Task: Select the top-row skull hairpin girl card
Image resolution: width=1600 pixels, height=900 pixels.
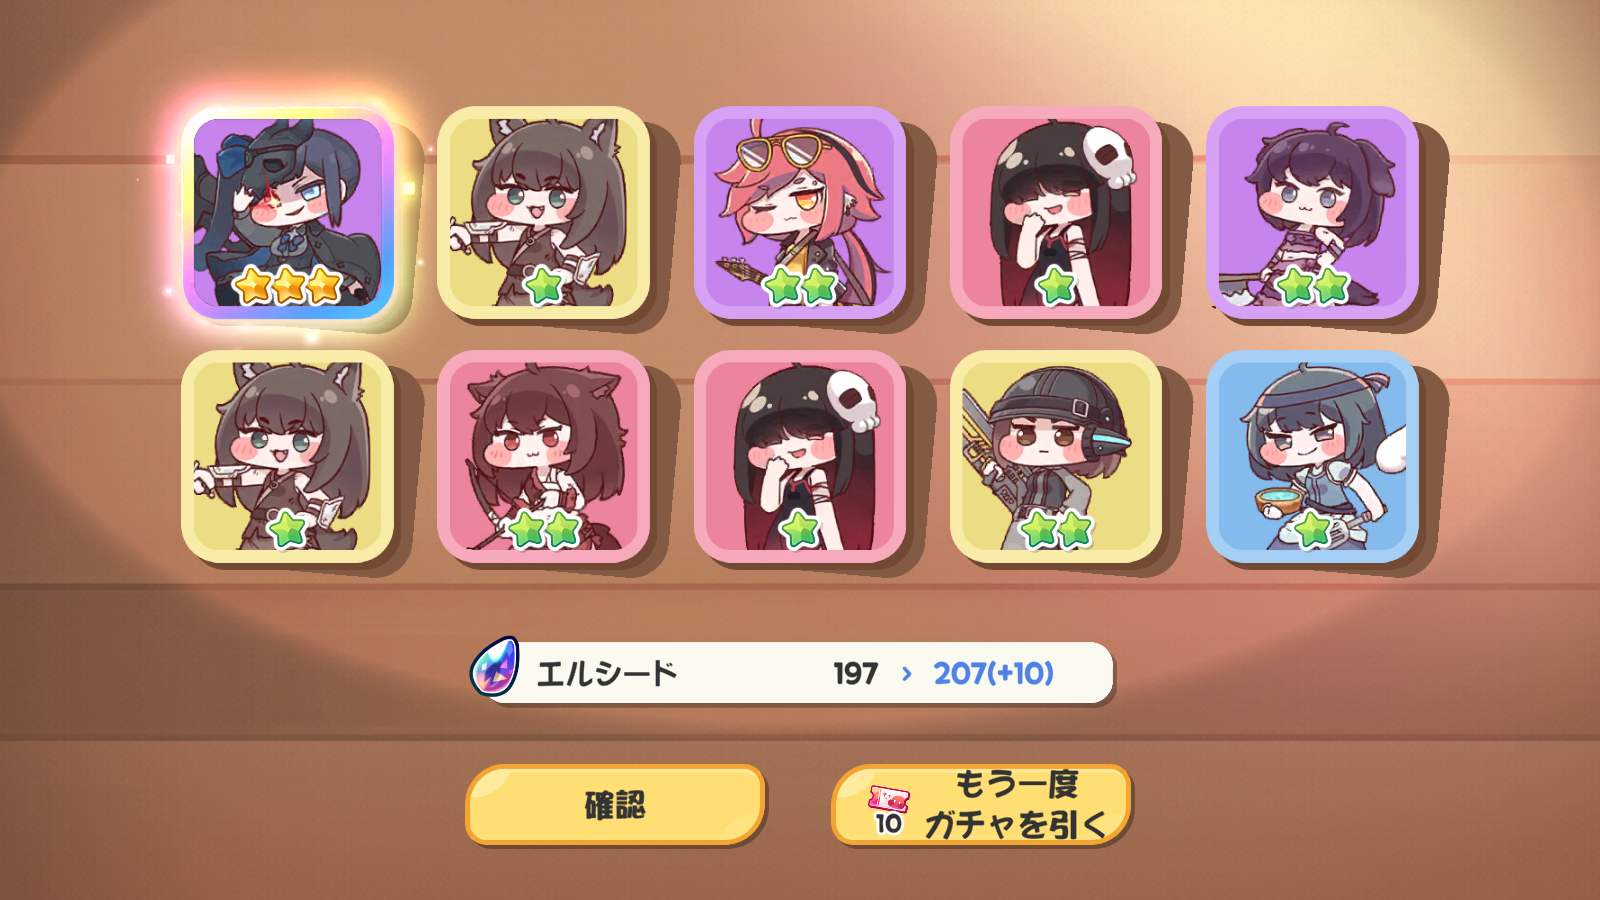Action: [1056, 213]
